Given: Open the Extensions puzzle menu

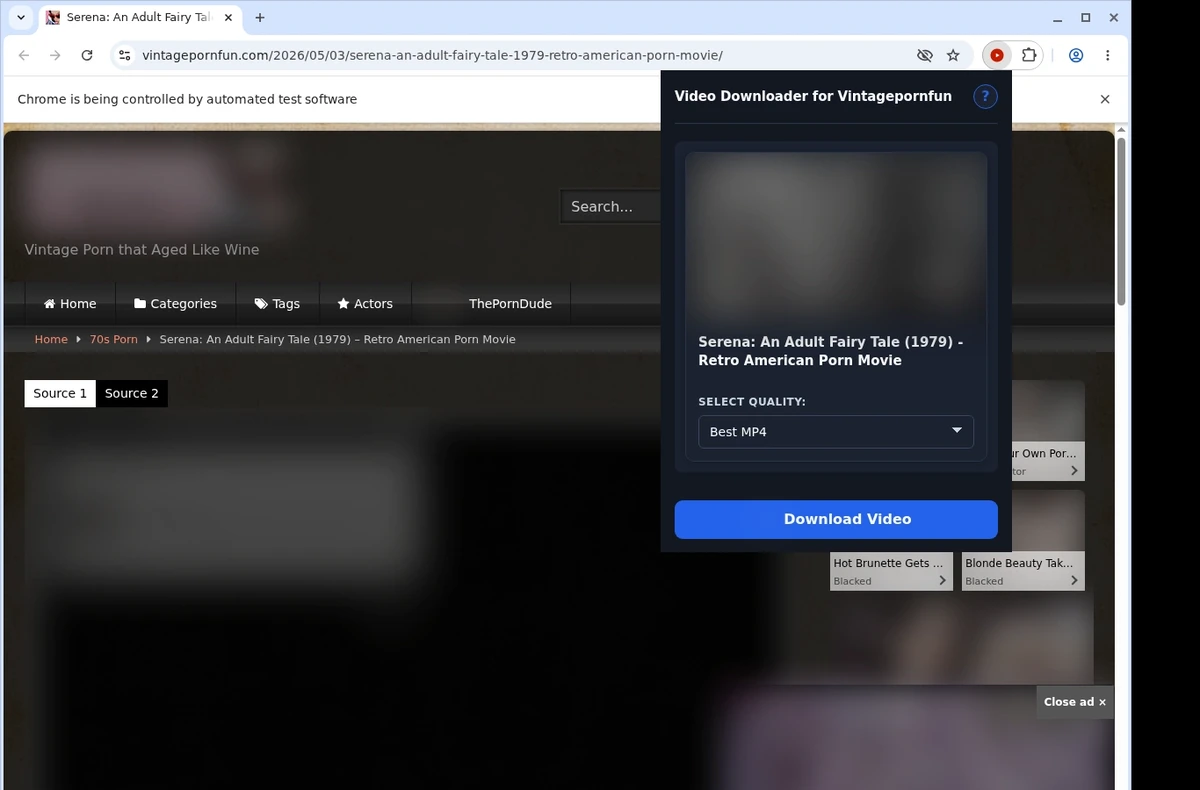Looking at the screenshot, I should click(x=1028, y=56).
